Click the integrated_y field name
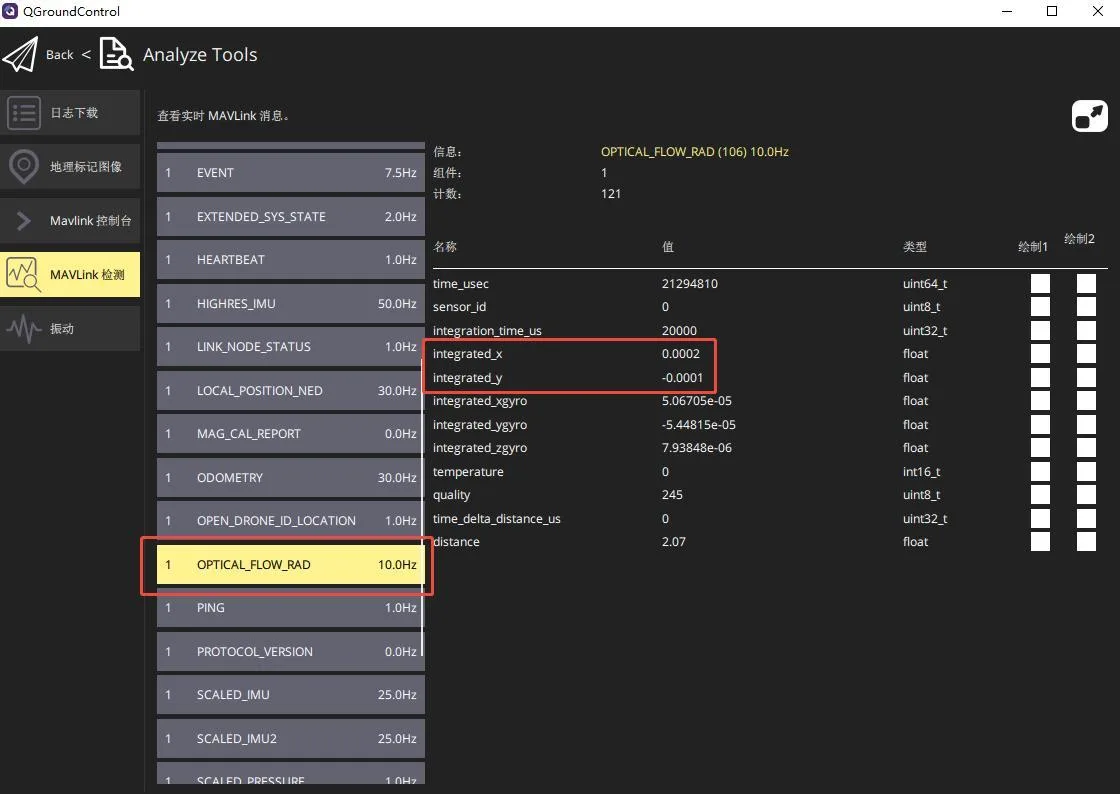 tap(467, 378)
